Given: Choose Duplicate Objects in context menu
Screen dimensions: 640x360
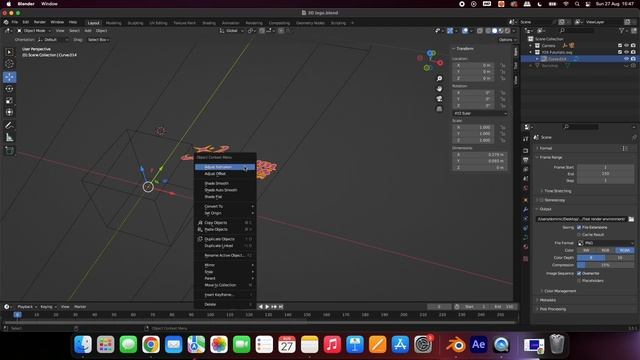Looking at the screenshot, I should (225, 239).
